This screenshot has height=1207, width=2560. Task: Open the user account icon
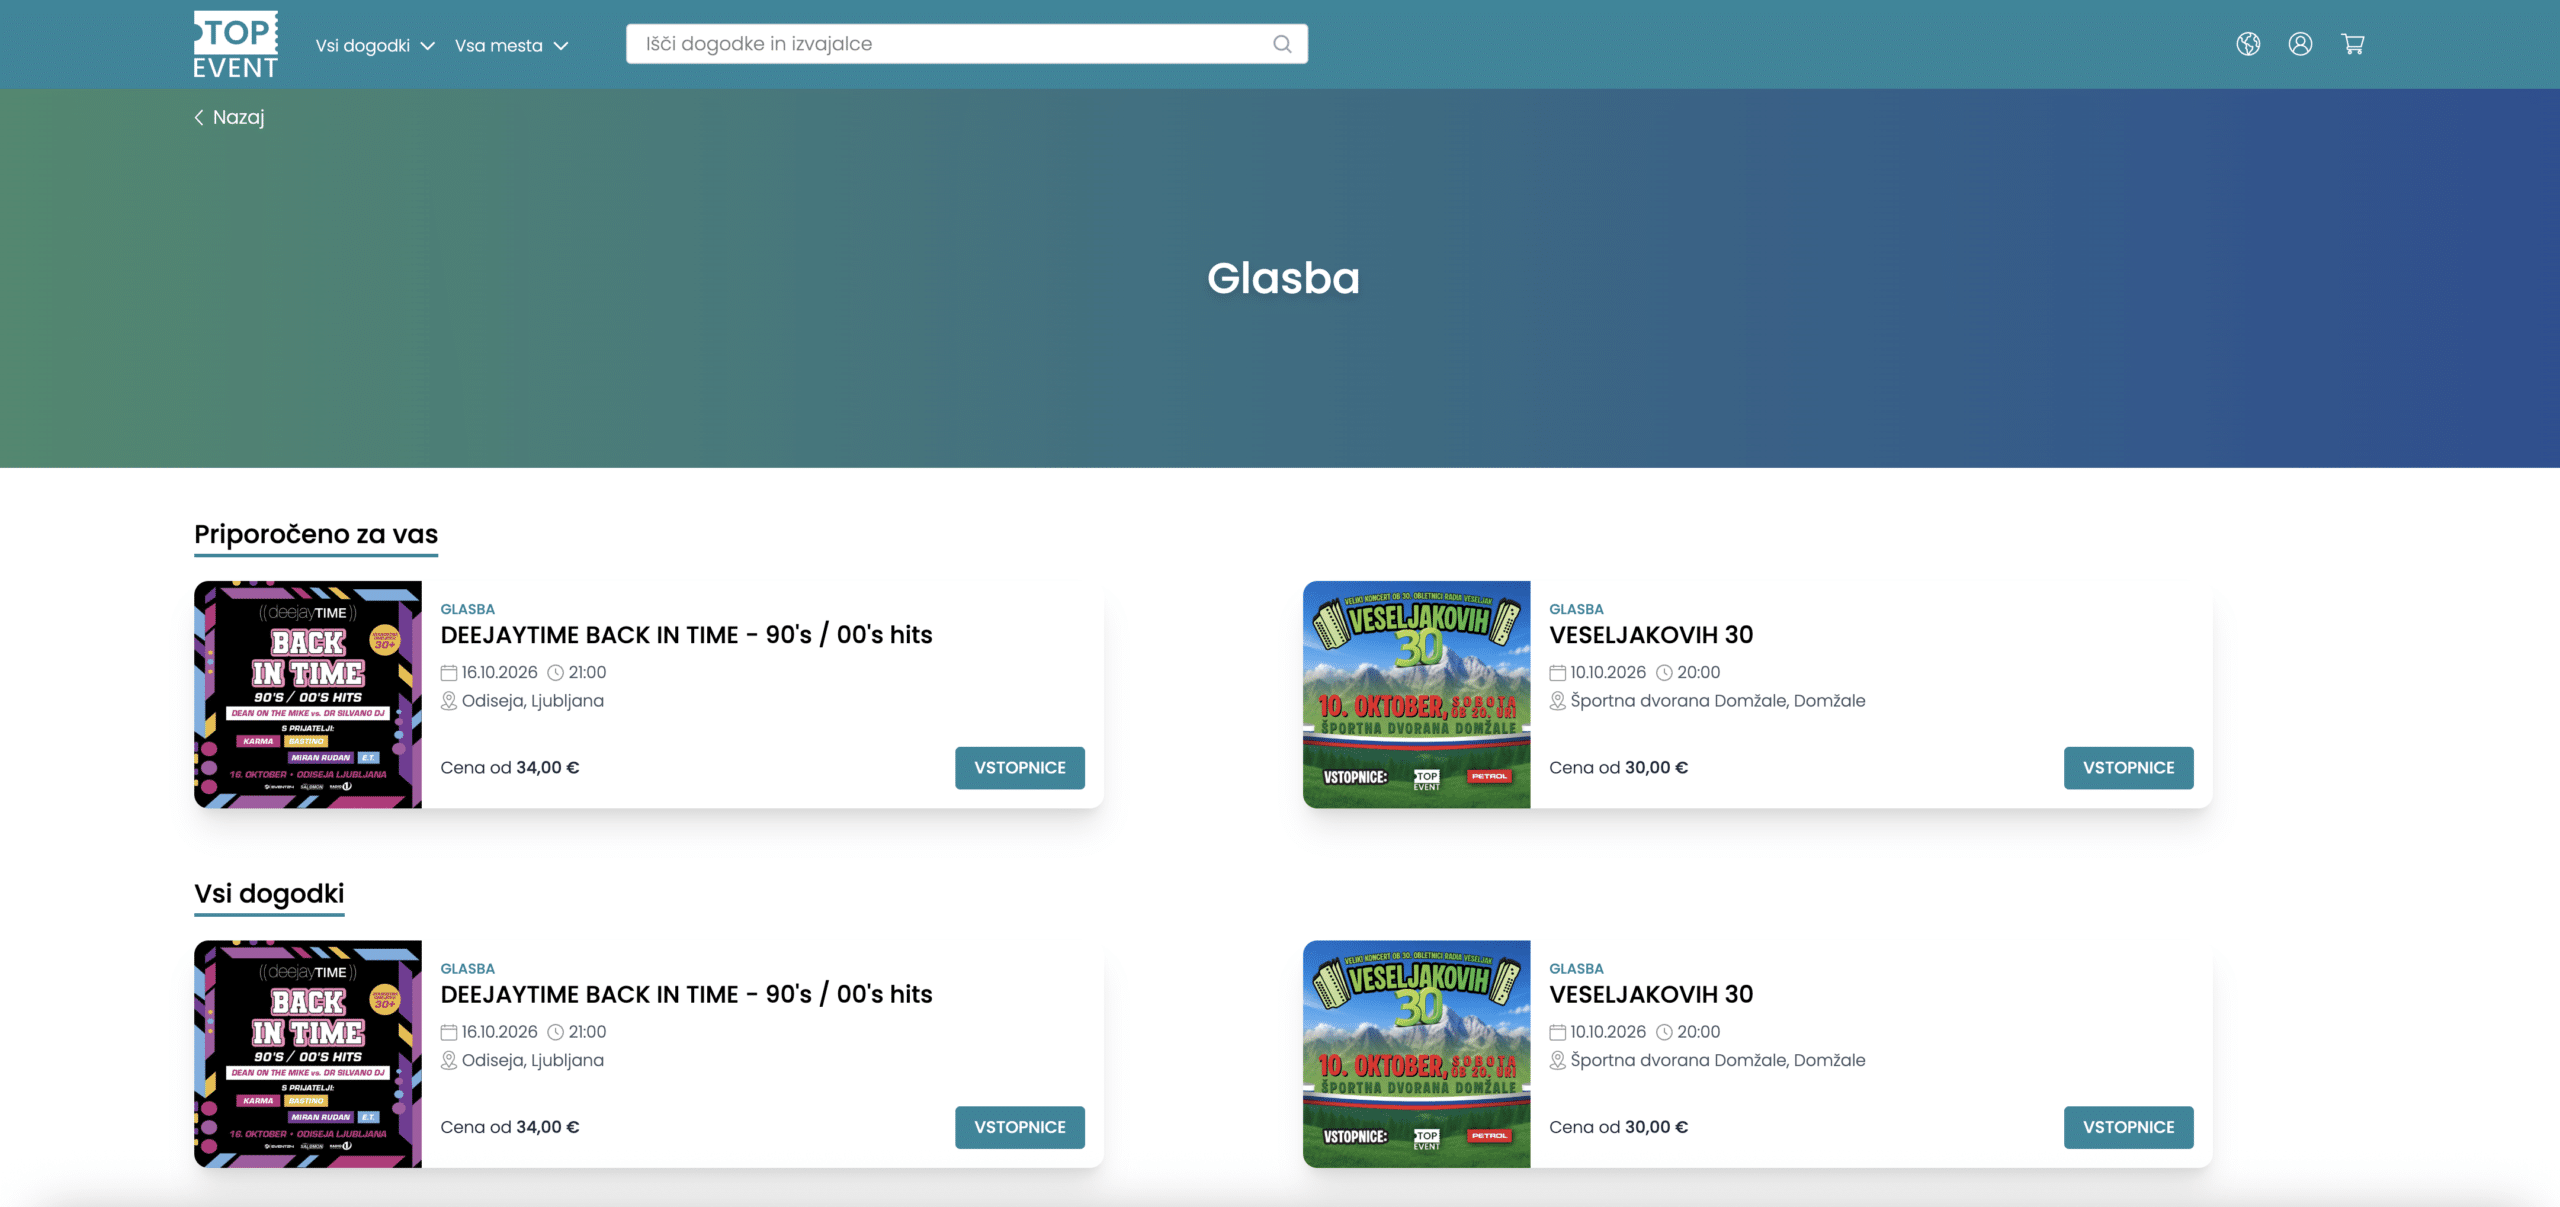click(x=2300, y=44)
